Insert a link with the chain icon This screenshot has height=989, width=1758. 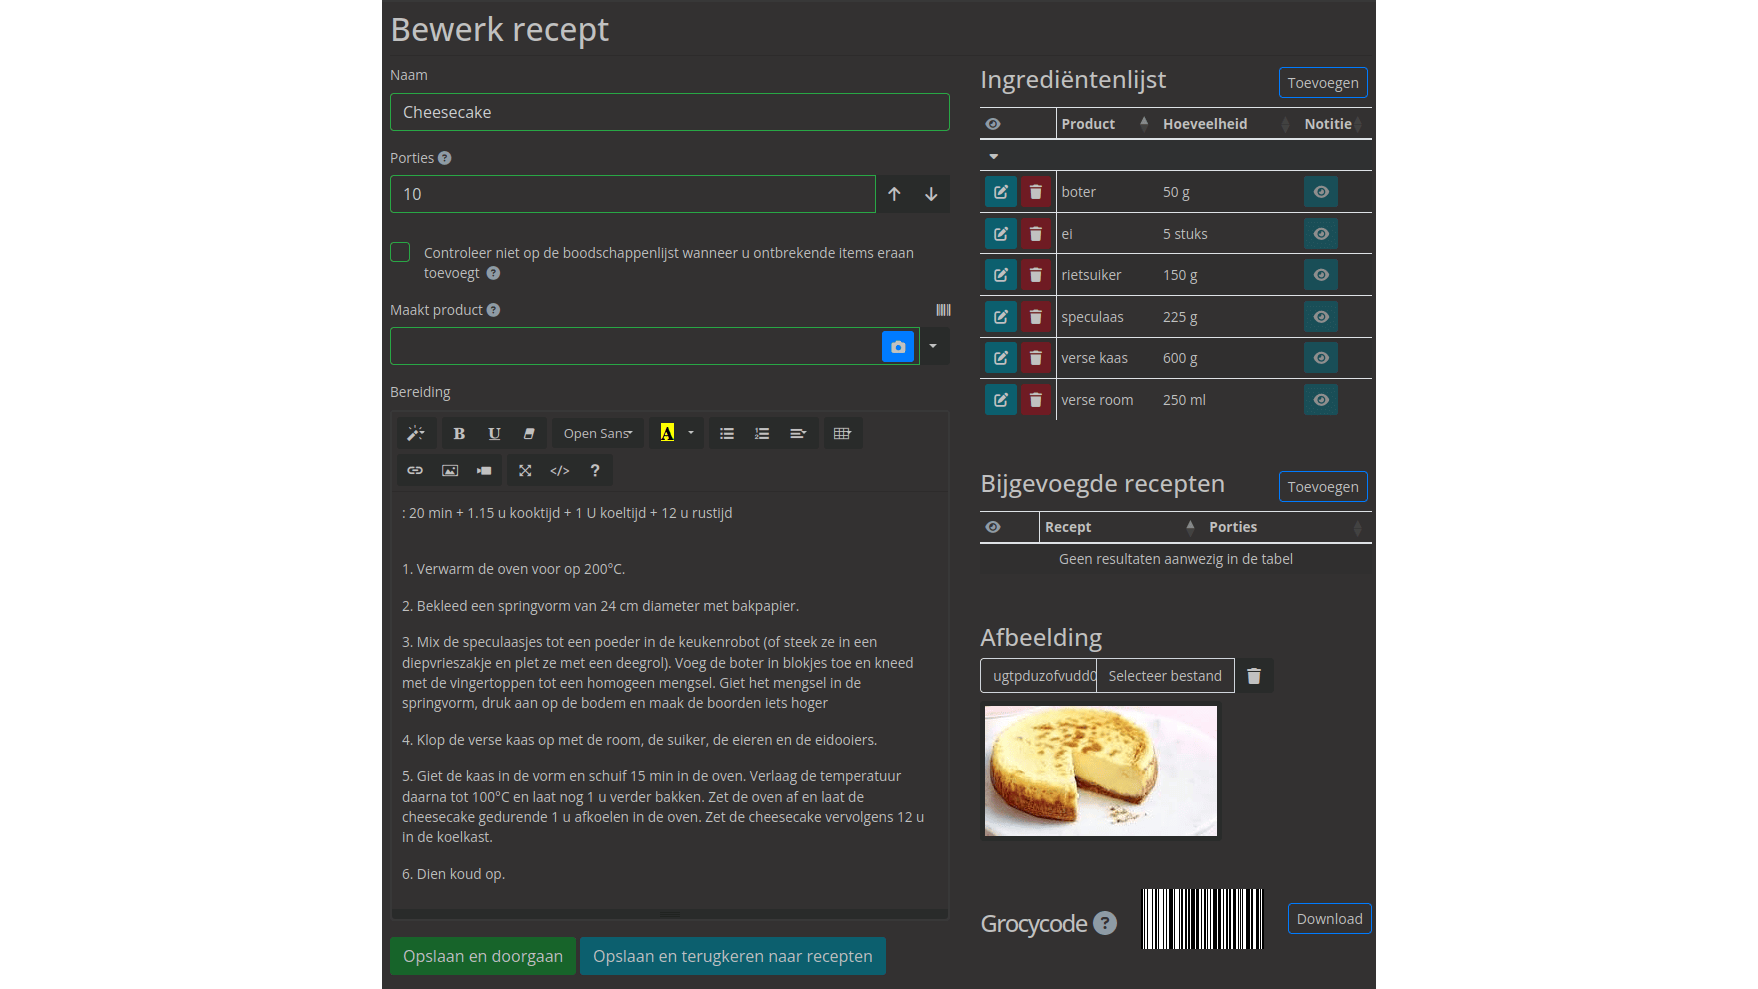click(415, 470)
